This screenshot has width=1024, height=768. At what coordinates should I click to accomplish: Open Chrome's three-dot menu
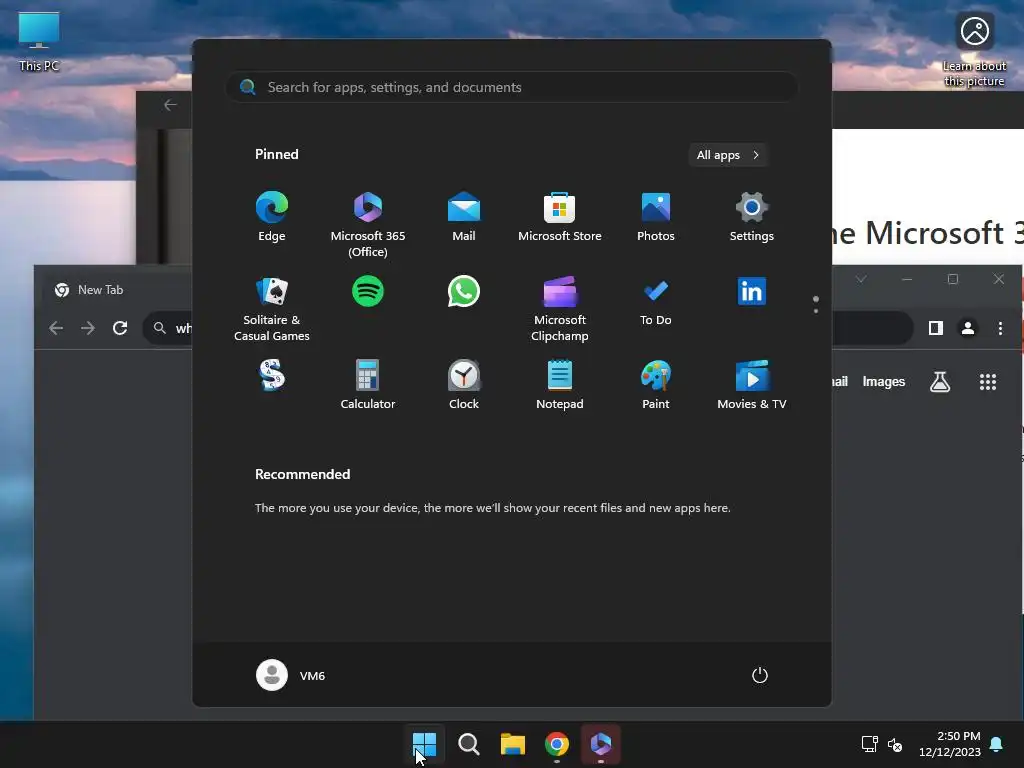tap(1000, 328)
